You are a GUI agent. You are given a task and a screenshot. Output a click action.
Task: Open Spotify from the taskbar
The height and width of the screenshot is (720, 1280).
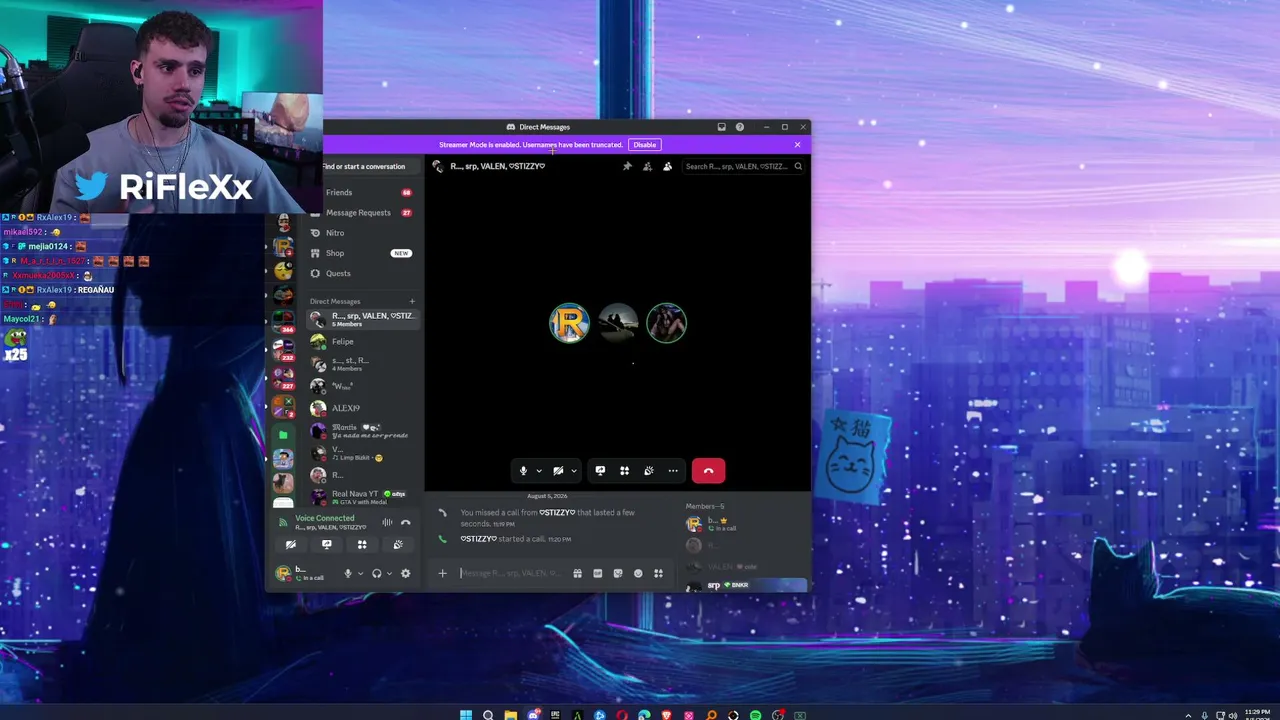click(x=755, y=715)
